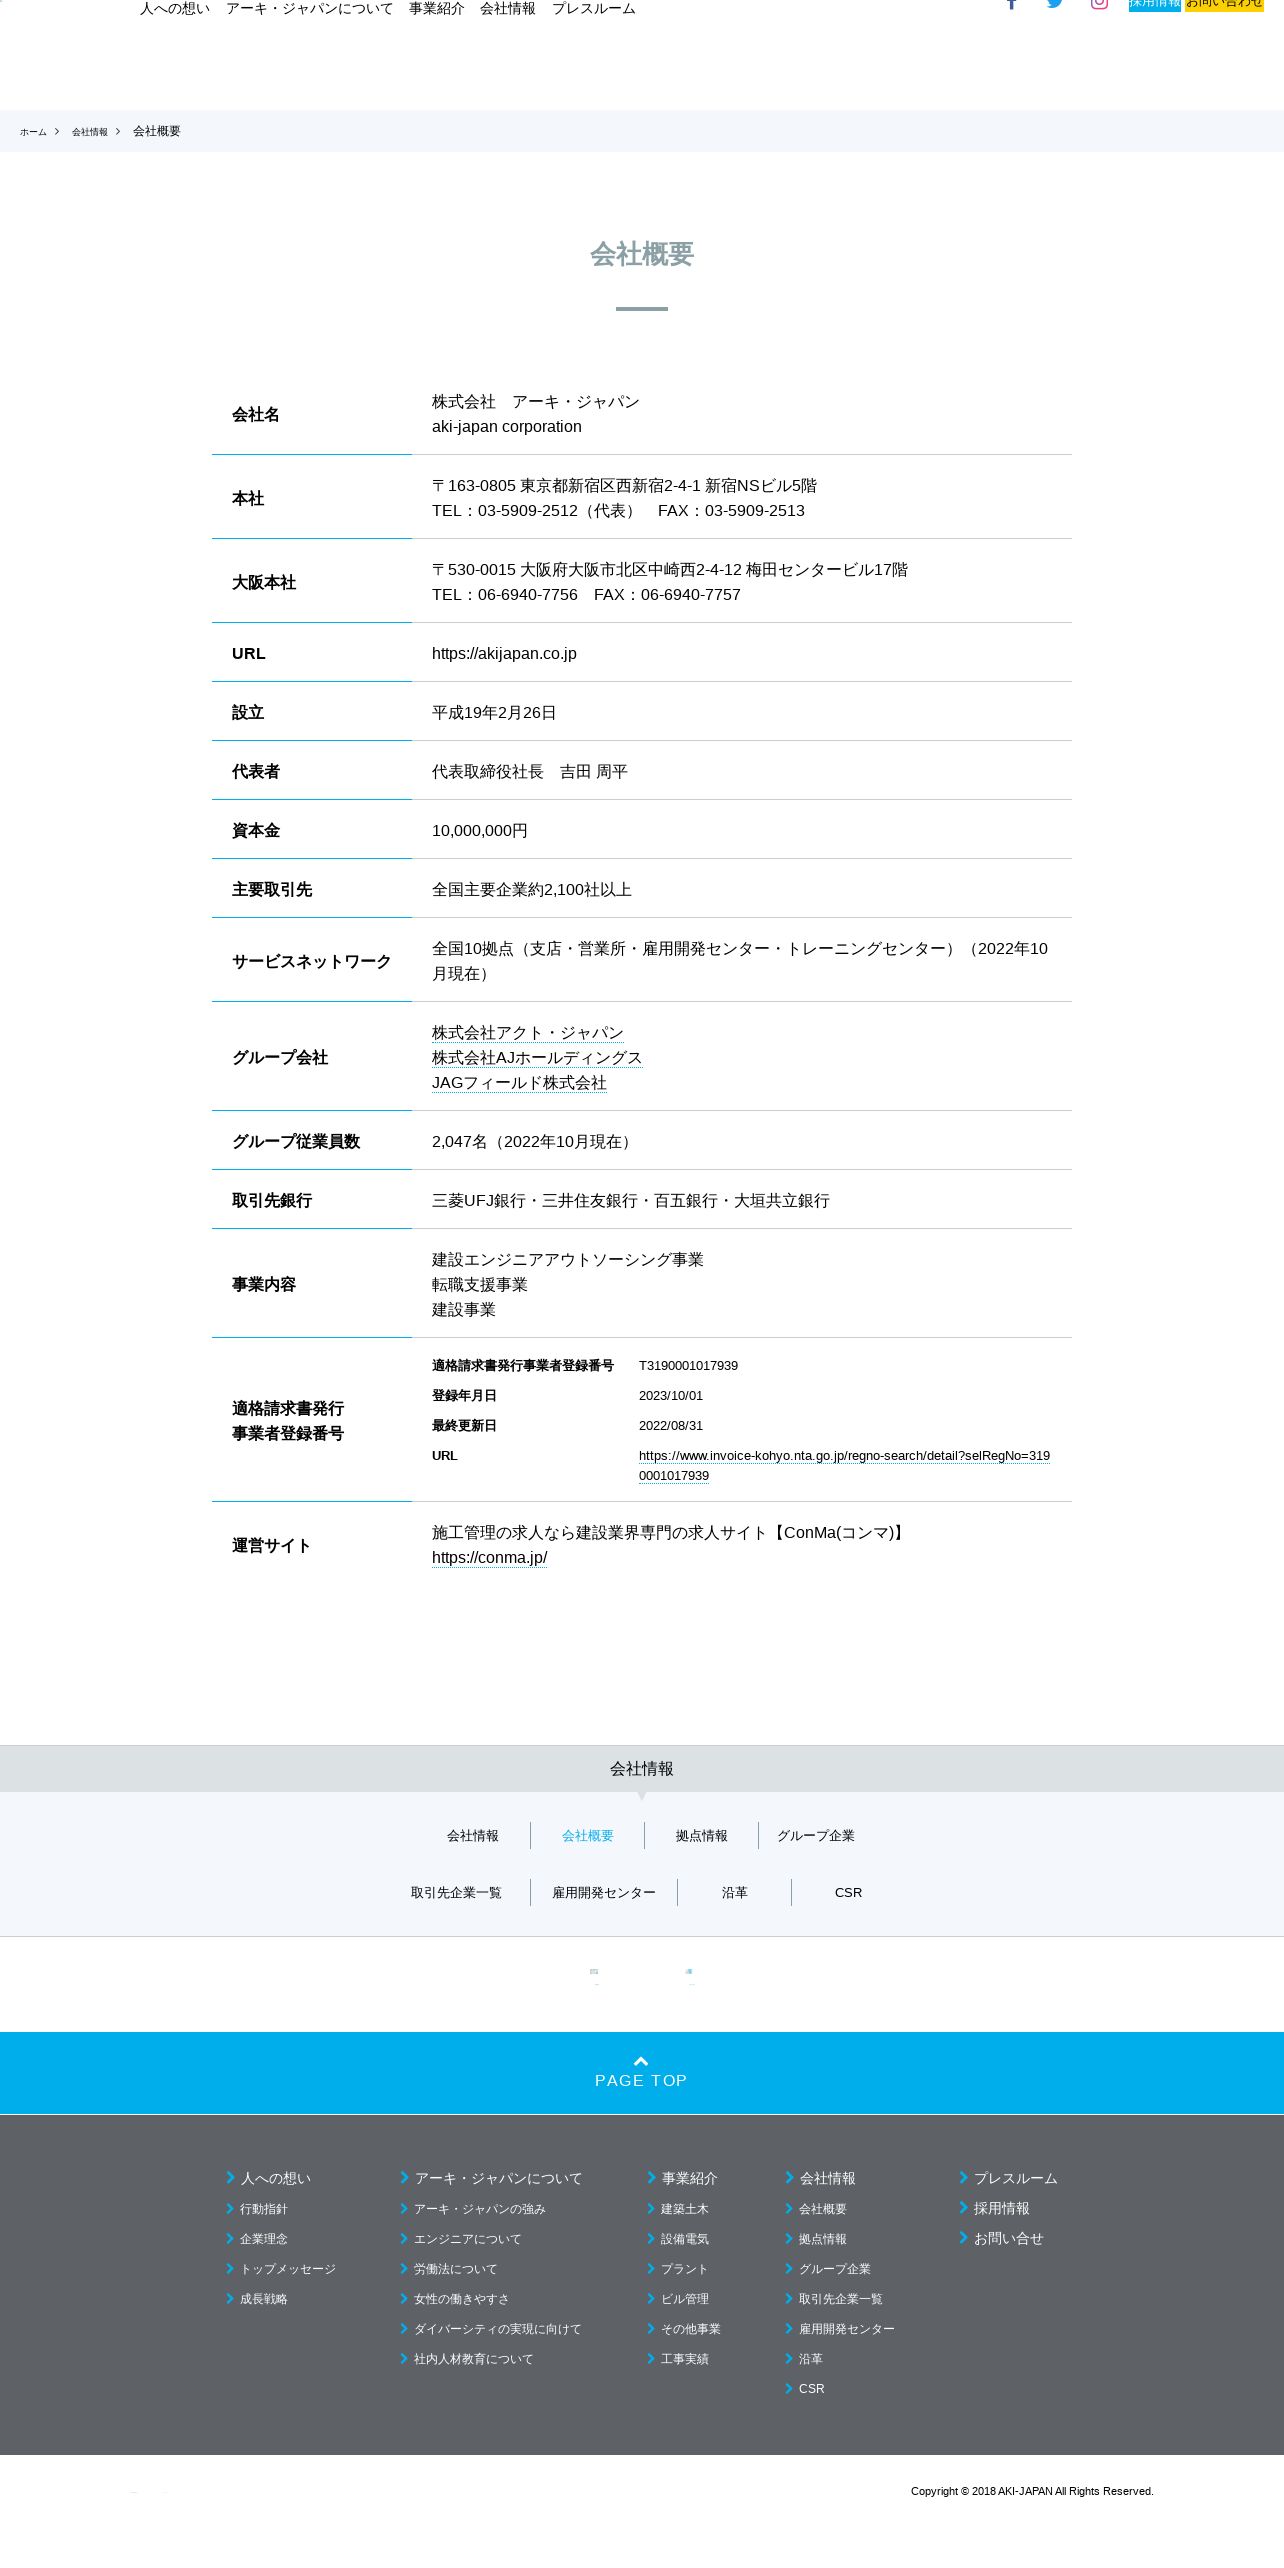Open footer link エンジニアについて

(468, 2239)
